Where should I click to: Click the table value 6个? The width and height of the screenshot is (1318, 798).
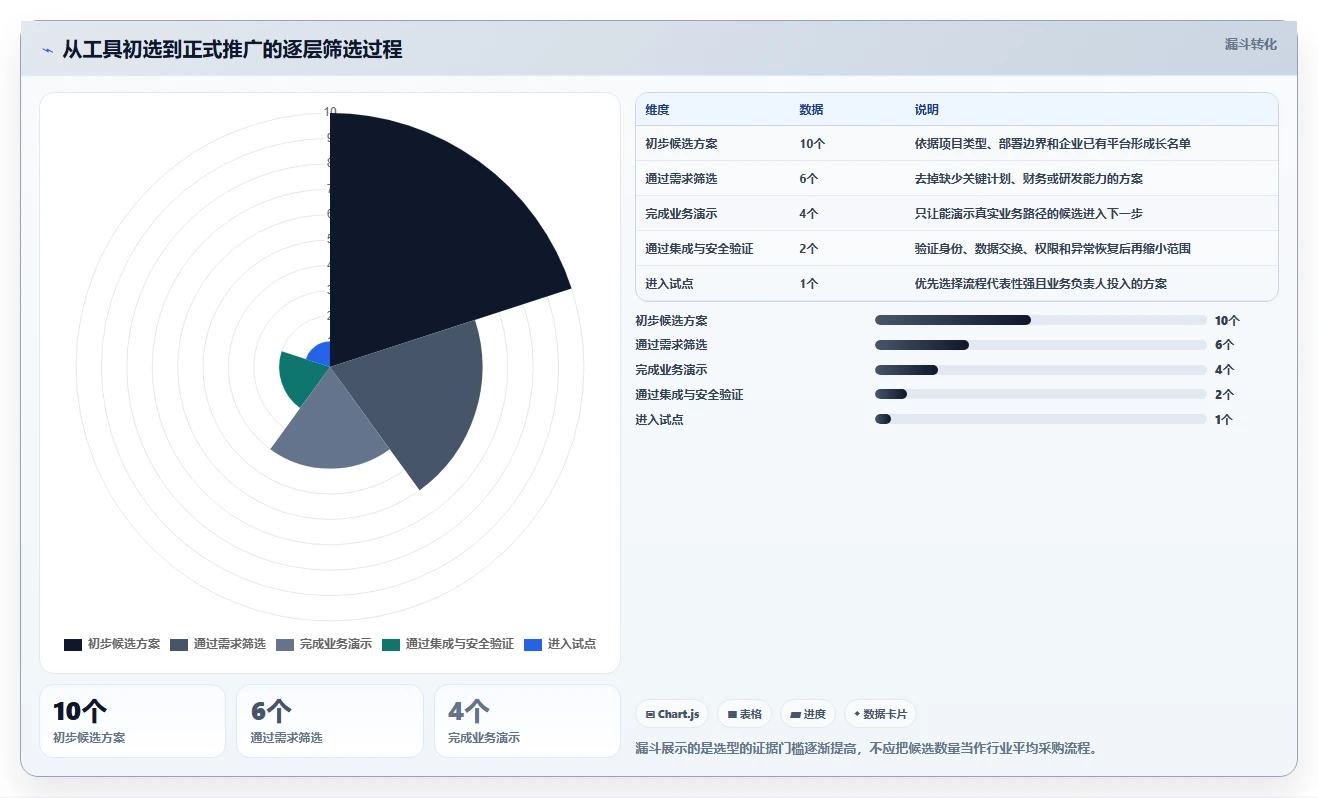click(808, 179)
